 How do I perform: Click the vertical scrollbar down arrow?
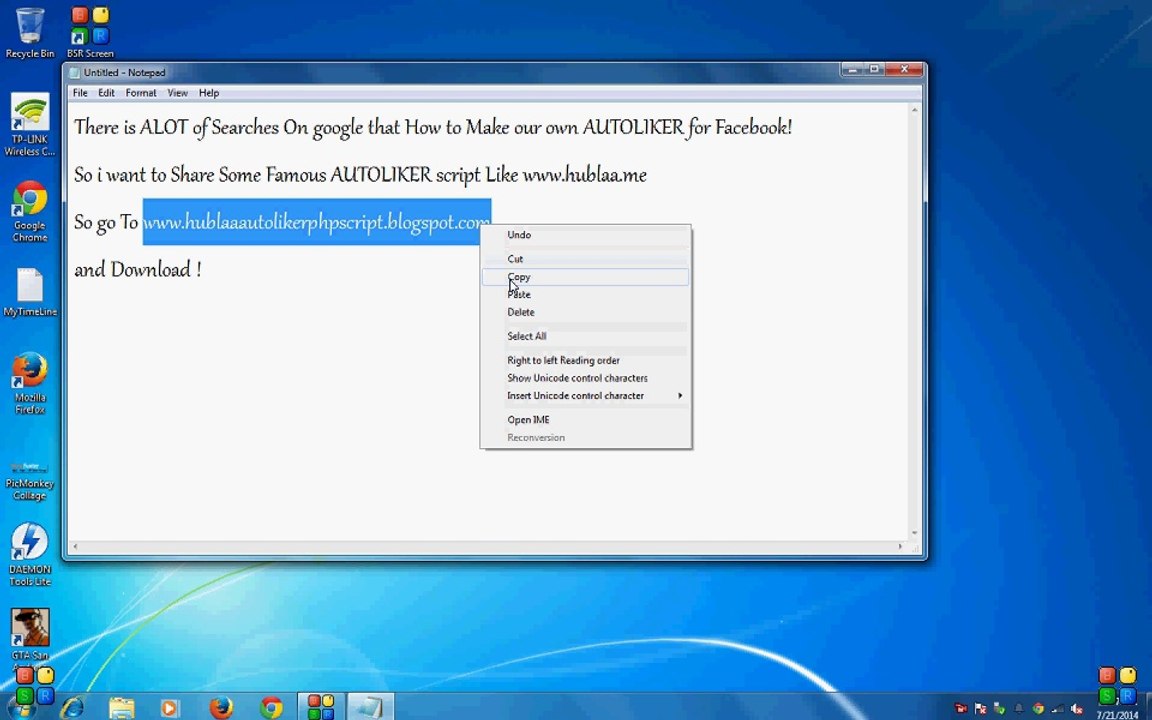915,533
